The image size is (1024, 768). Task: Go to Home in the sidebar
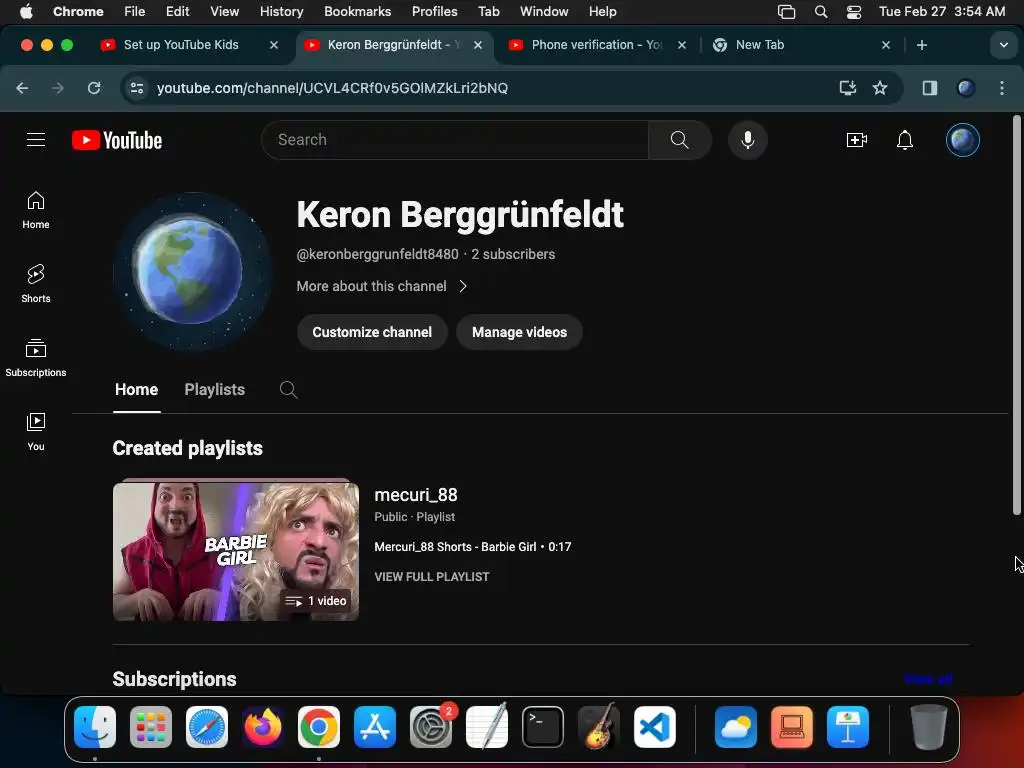coord(36,210)
